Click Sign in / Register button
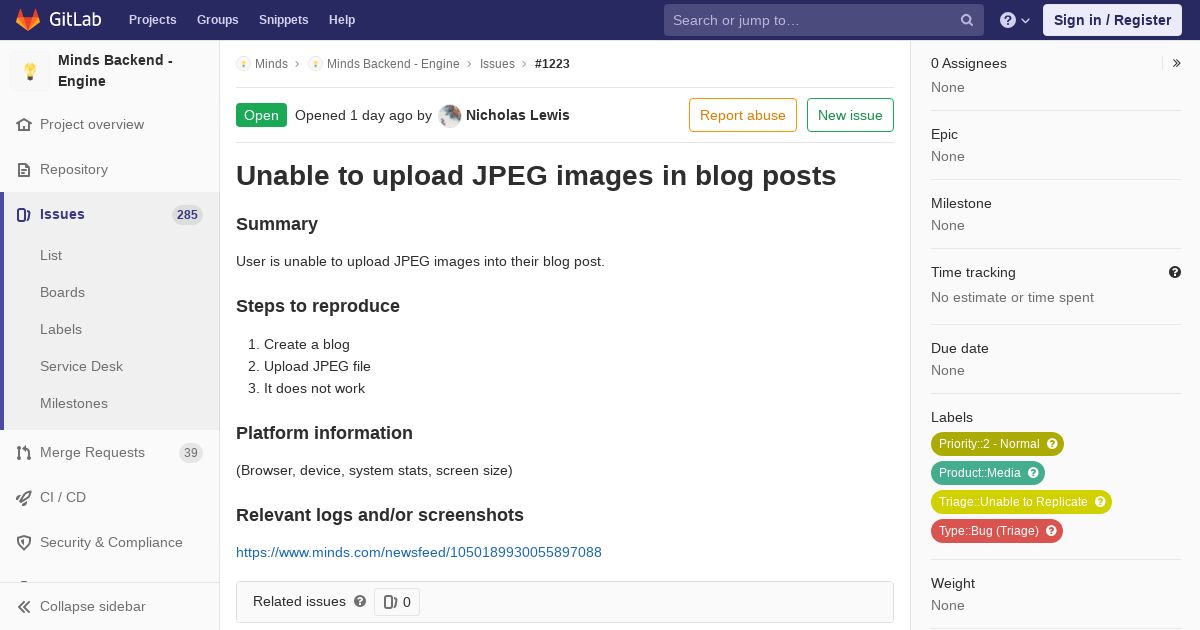1200x630 pixels. [1112, 20]
